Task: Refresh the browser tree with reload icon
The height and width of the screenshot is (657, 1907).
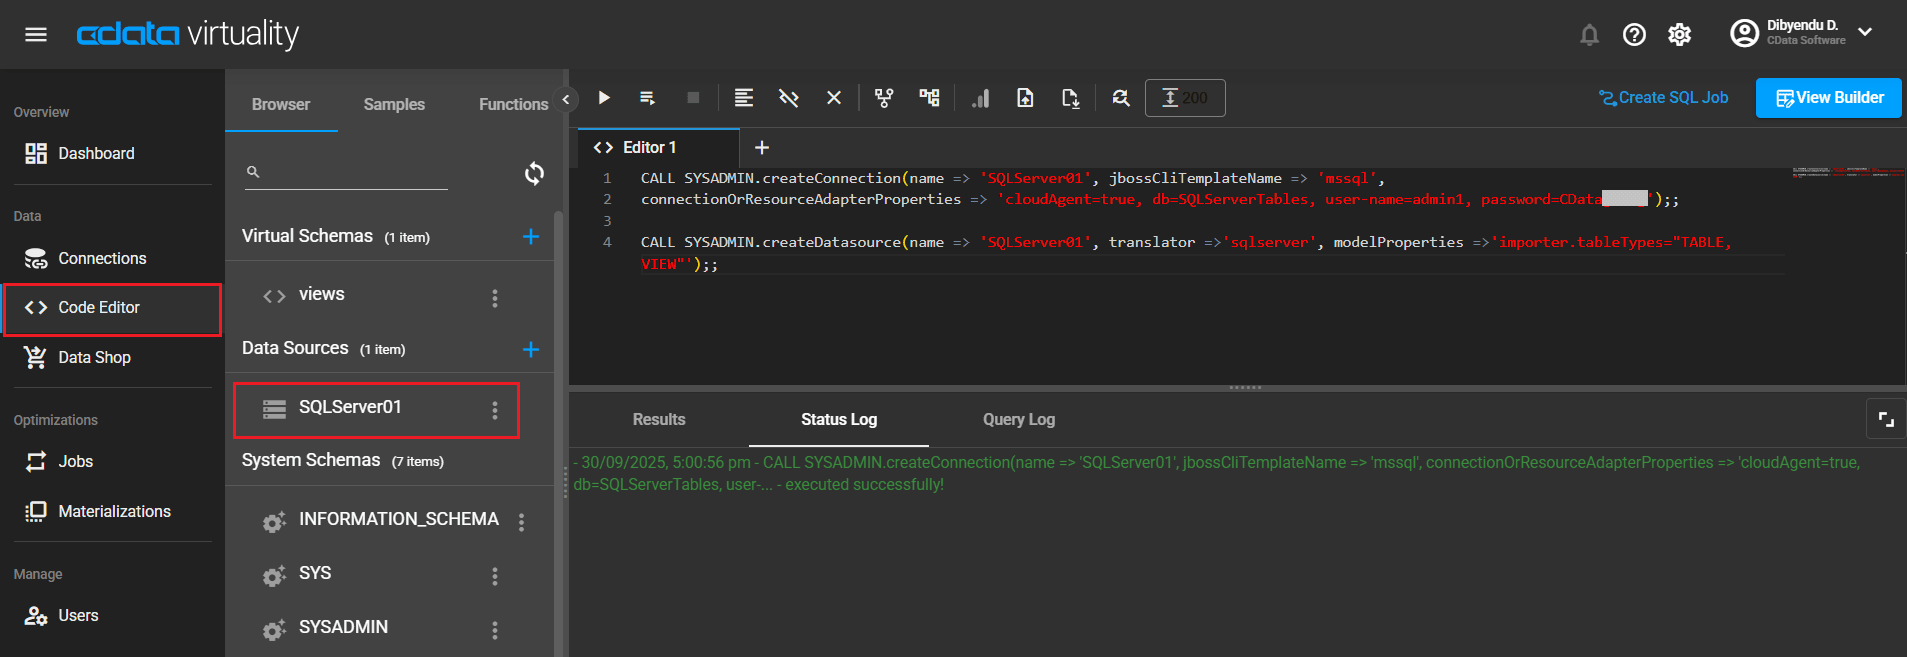Action: click(x=534, y=173)
